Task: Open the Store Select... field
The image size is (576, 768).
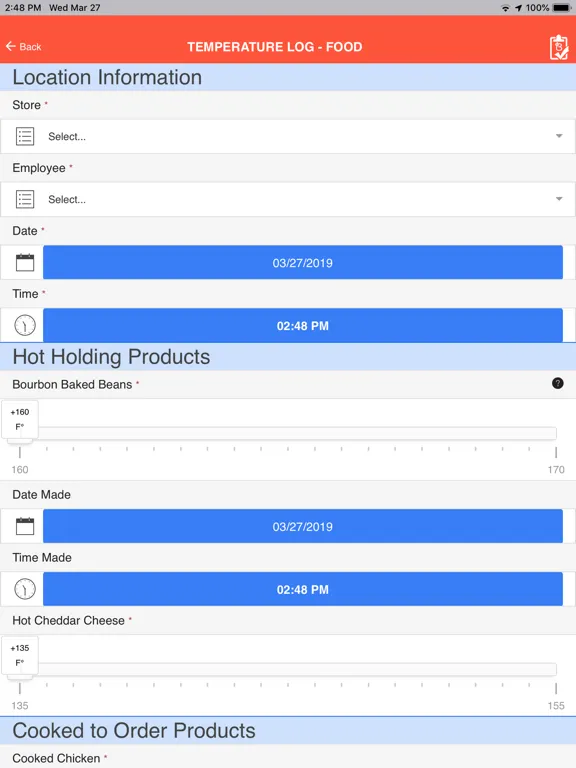Action: pyautogui.click(x=288, y=137)
